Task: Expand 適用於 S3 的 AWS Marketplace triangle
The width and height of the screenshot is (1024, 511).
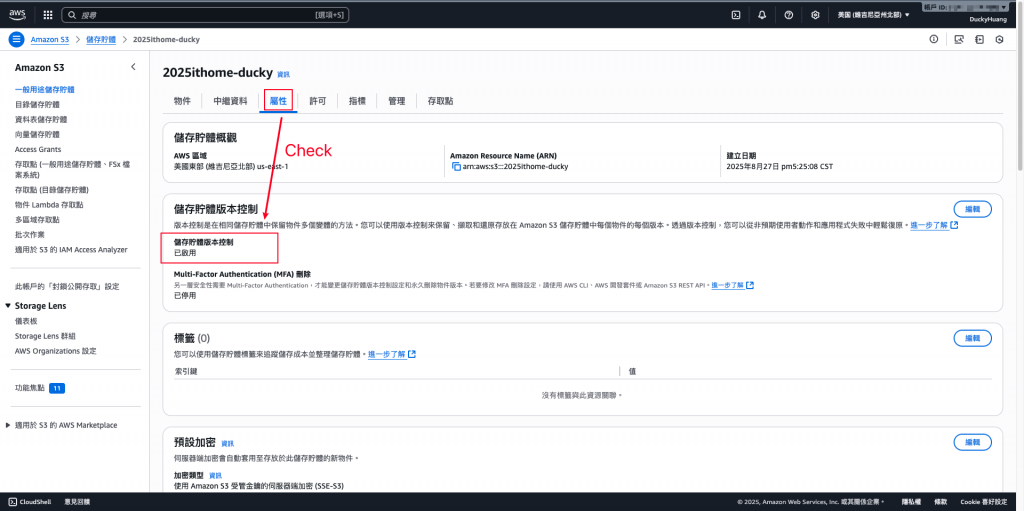Action: pyautogui.click(x=8, y=425)
